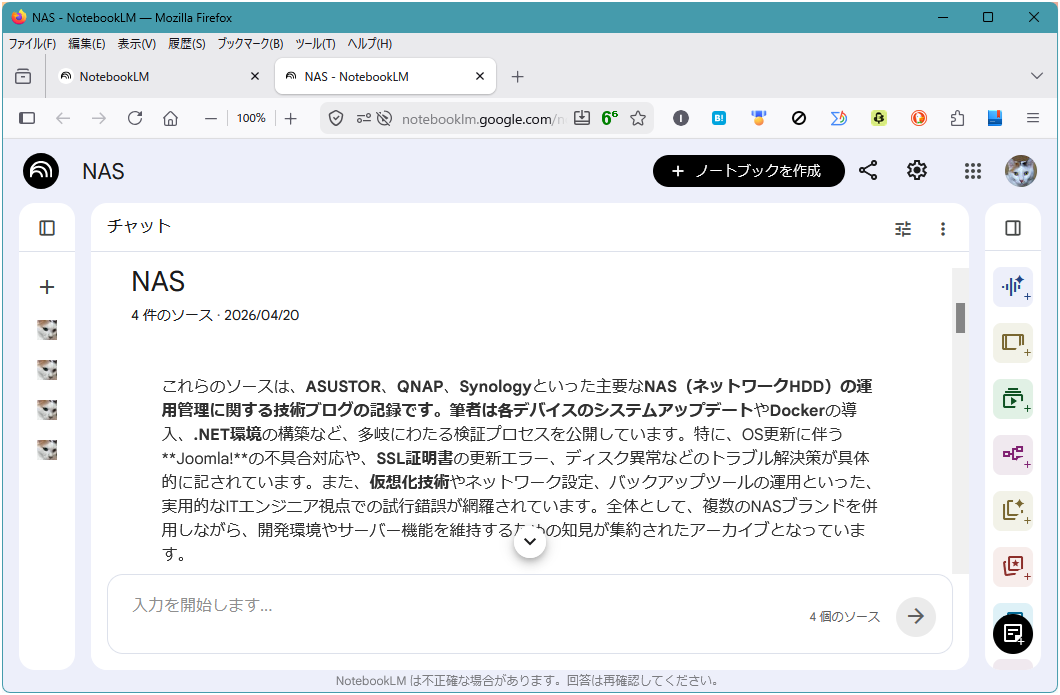Click the create notebook button
Viewport: 1060px width, 695px height.
click(748, 171)
